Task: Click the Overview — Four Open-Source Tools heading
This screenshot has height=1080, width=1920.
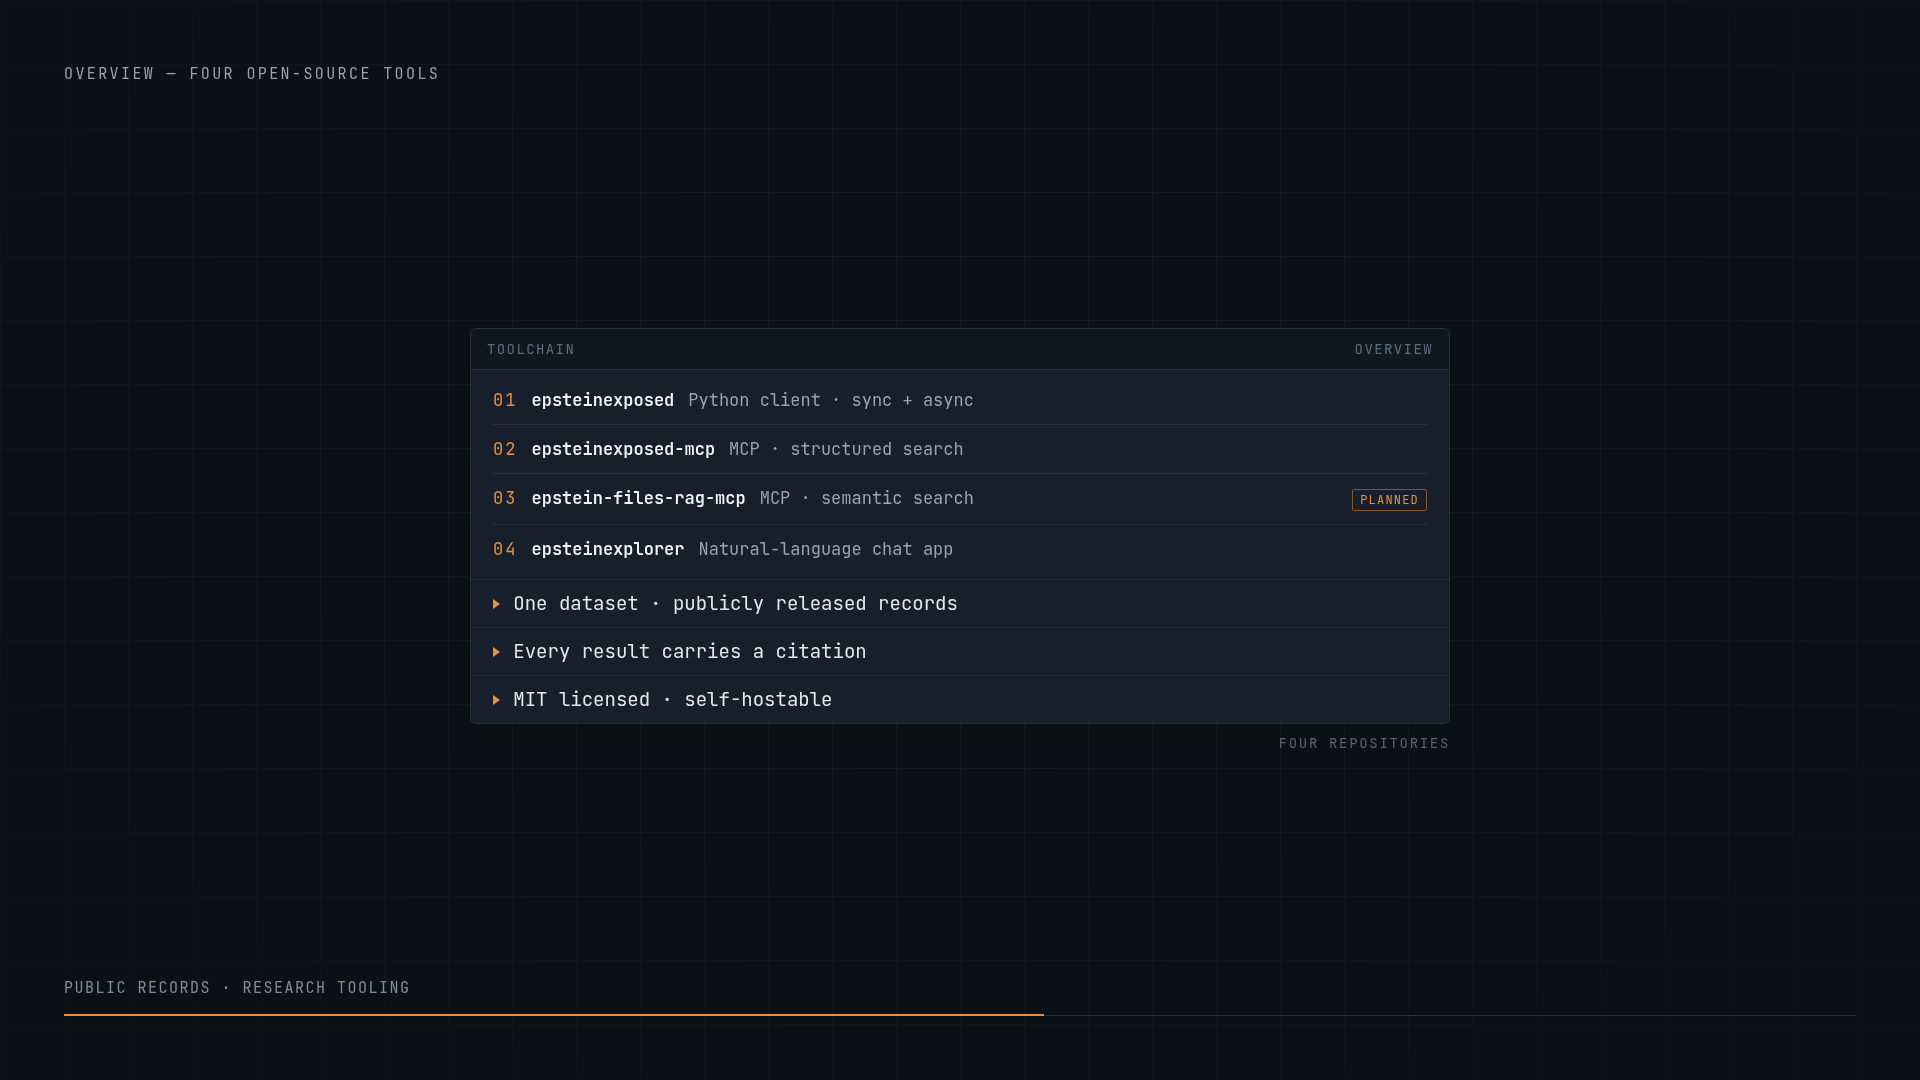Action: (x=252, y=74)
